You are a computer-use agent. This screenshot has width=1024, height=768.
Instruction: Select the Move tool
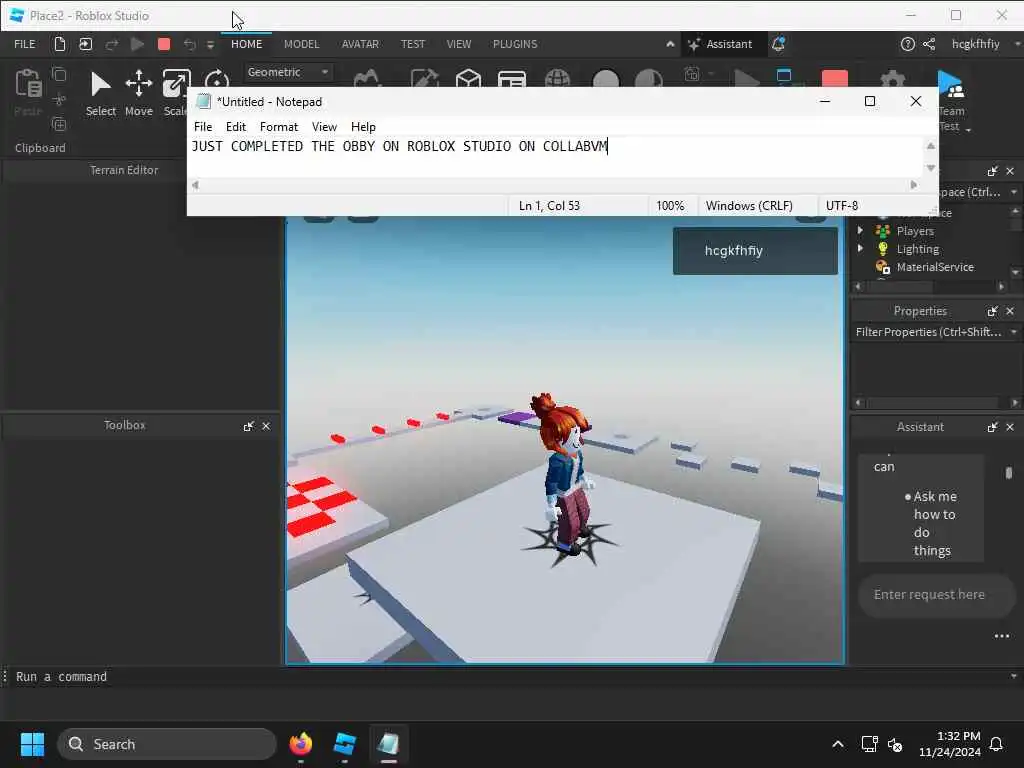click(x=138, y=94)
